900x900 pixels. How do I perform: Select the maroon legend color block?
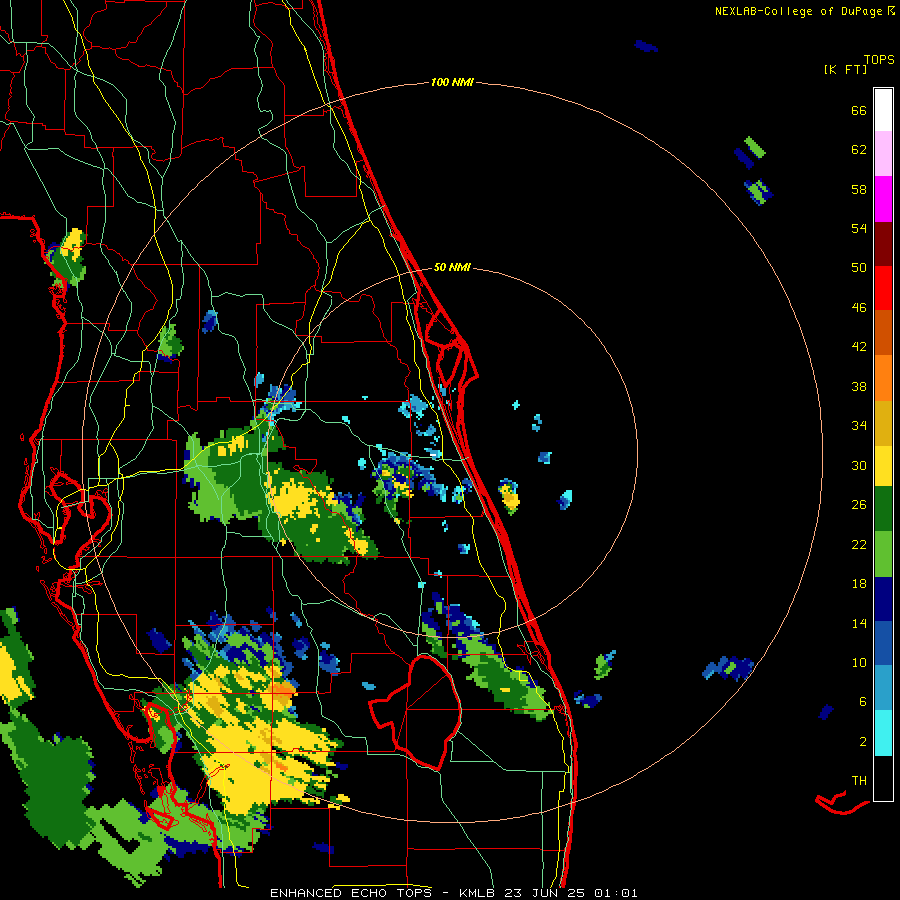883,243
